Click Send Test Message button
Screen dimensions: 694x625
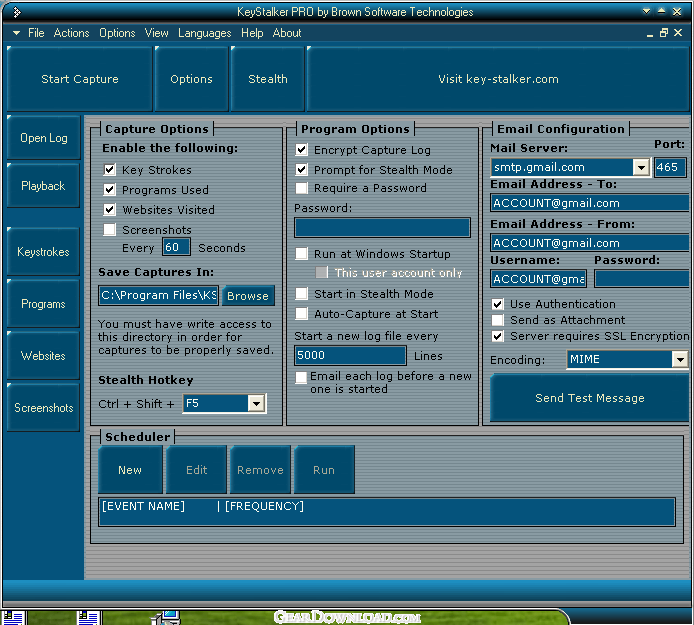(x=590, y=398)
